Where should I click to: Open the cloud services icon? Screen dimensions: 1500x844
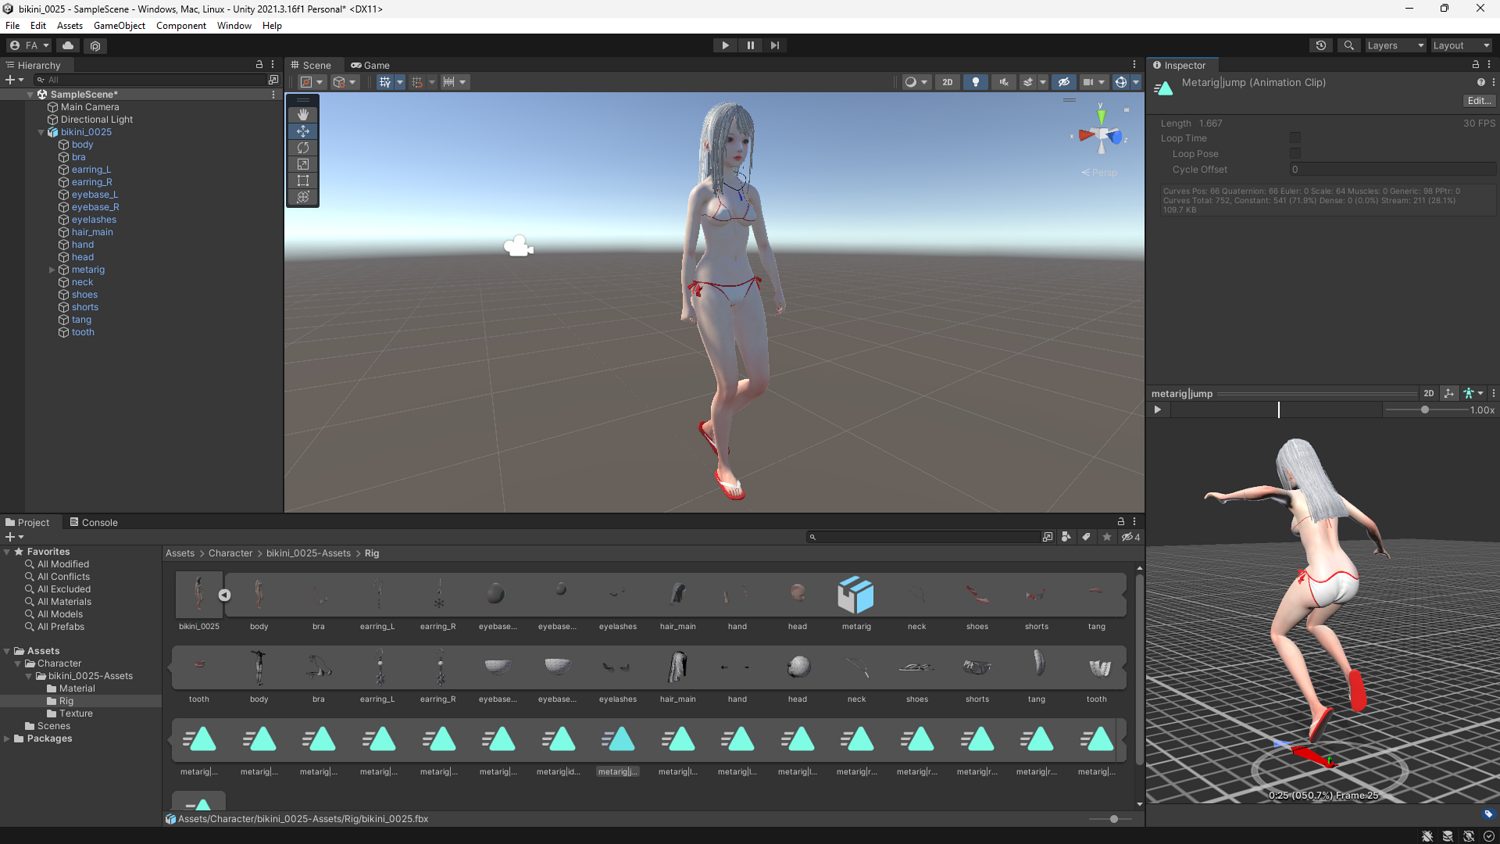[68, 45]
